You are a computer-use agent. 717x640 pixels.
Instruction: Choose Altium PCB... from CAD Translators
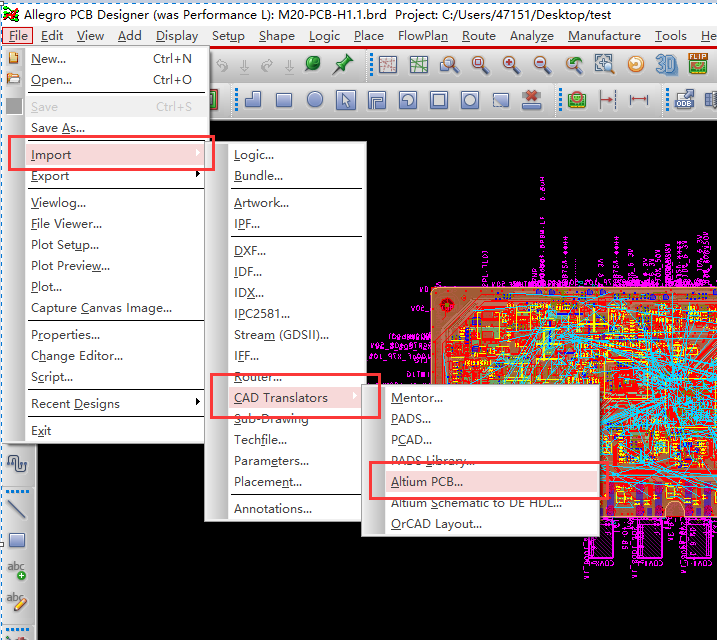point(492,482)
